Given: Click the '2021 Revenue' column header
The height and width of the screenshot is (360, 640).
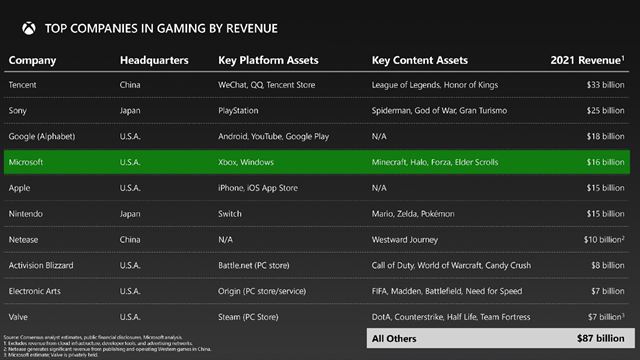Looking at the screenshot, I should pyautogui.click(x=587, y=60).
